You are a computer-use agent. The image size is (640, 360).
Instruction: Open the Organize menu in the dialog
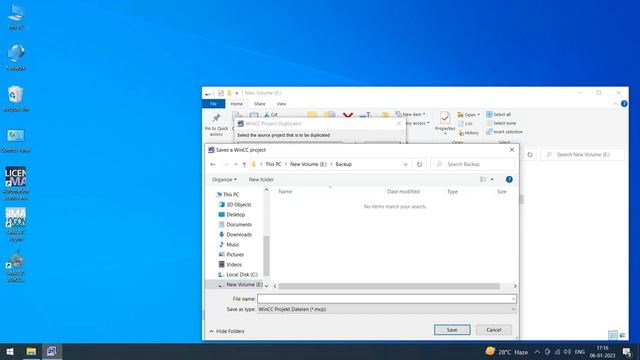224,180
